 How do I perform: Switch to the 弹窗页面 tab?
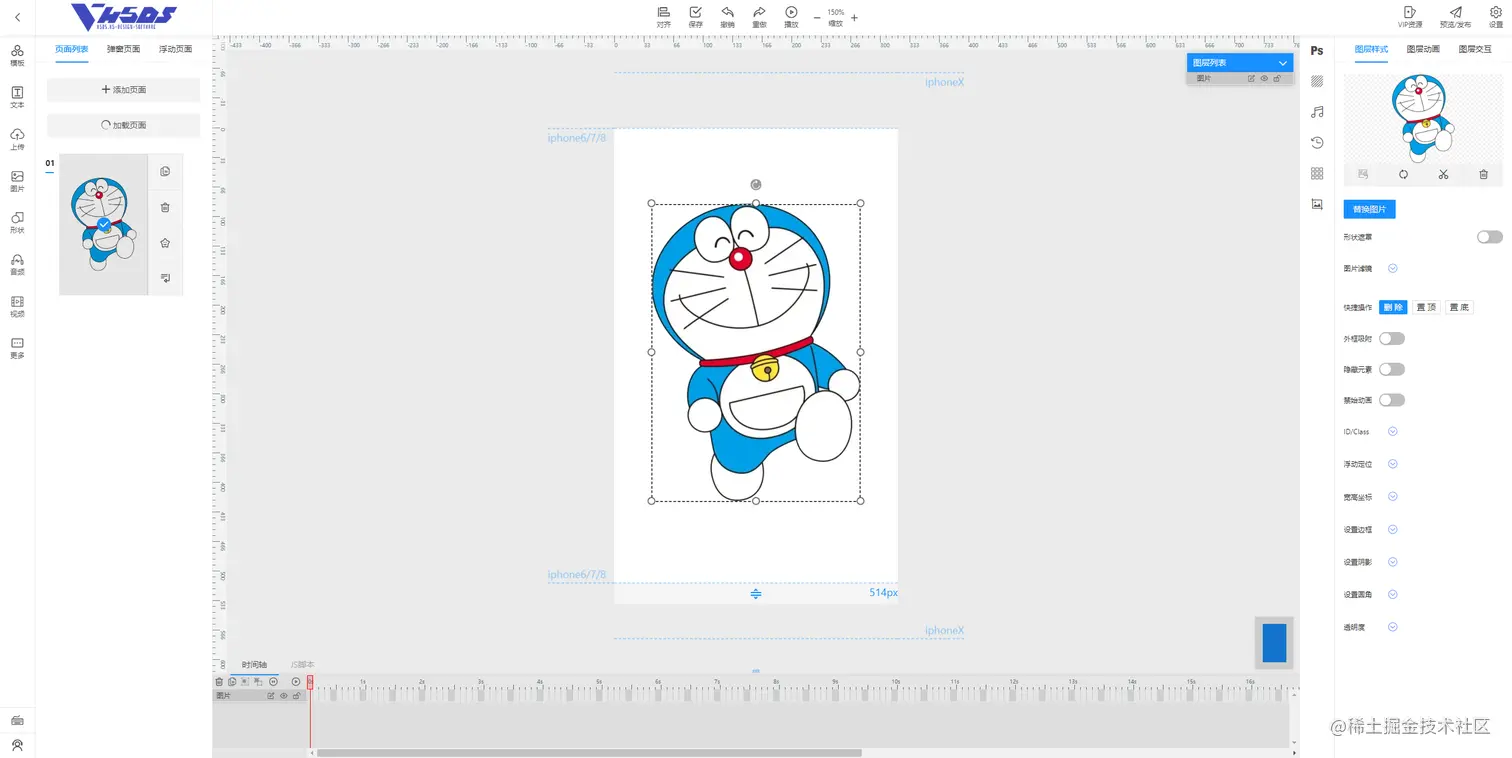[x=124, y=49]
